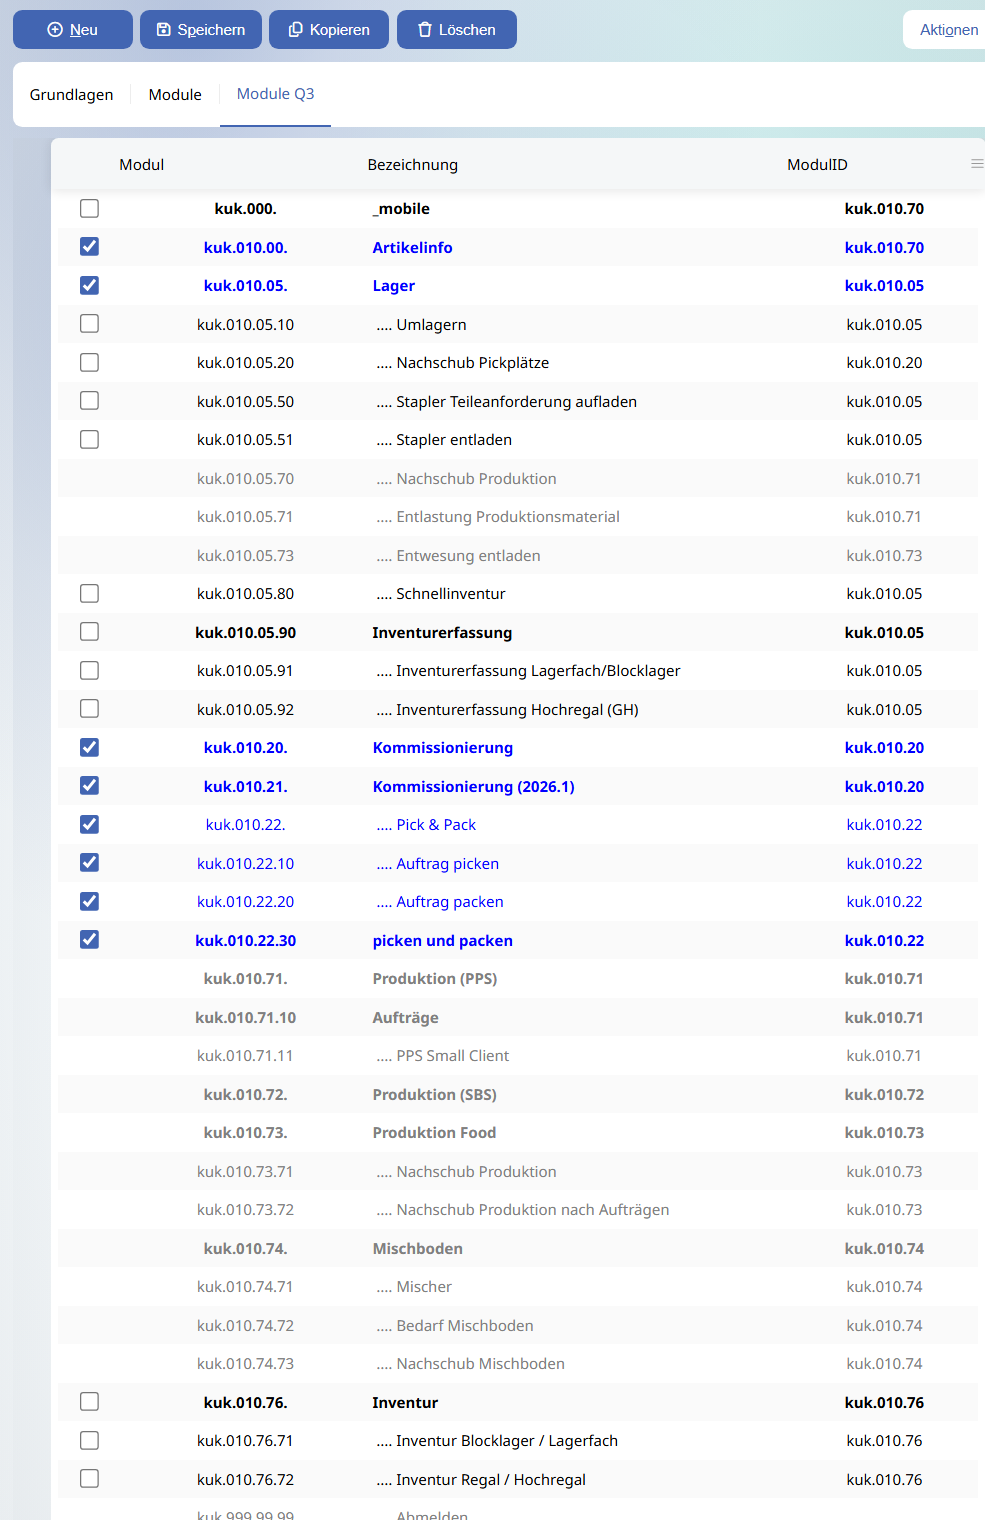
Task: Click module code kuk.010.76.72
Action: tap(245, 1480)
